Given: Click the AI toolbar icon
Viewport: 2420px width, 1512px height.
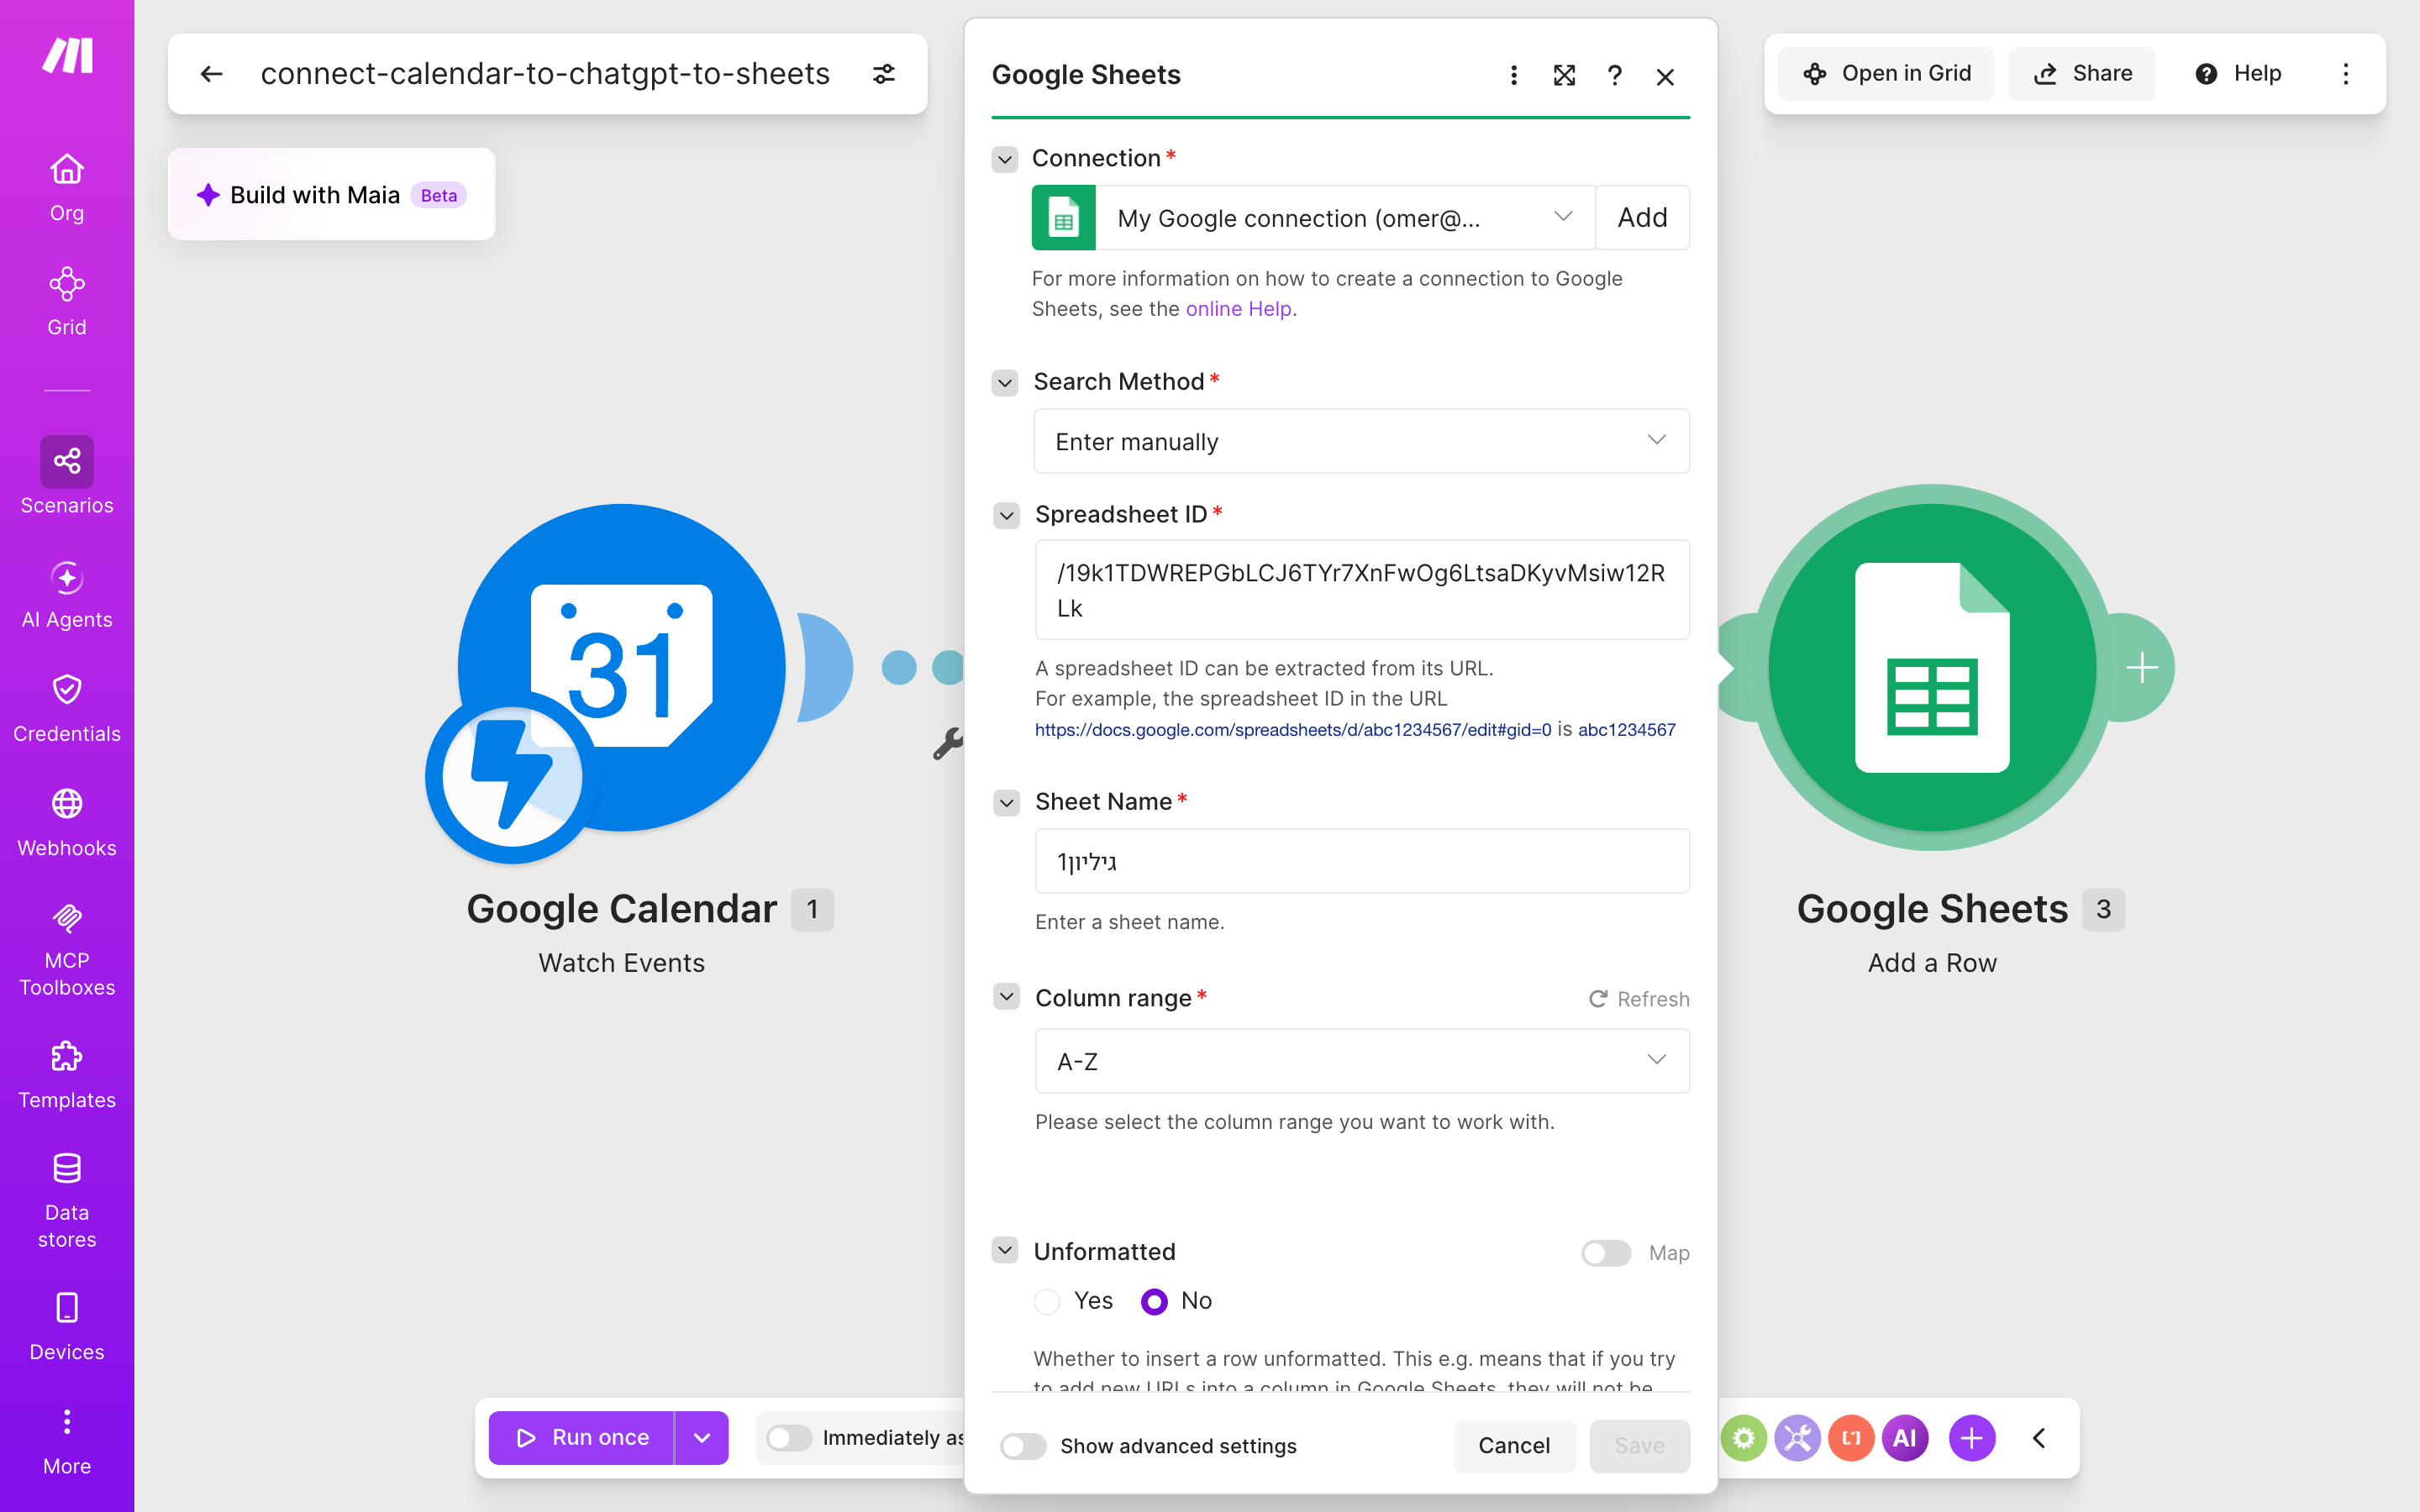Looking at the screenshot, I should point(1905,1438).
